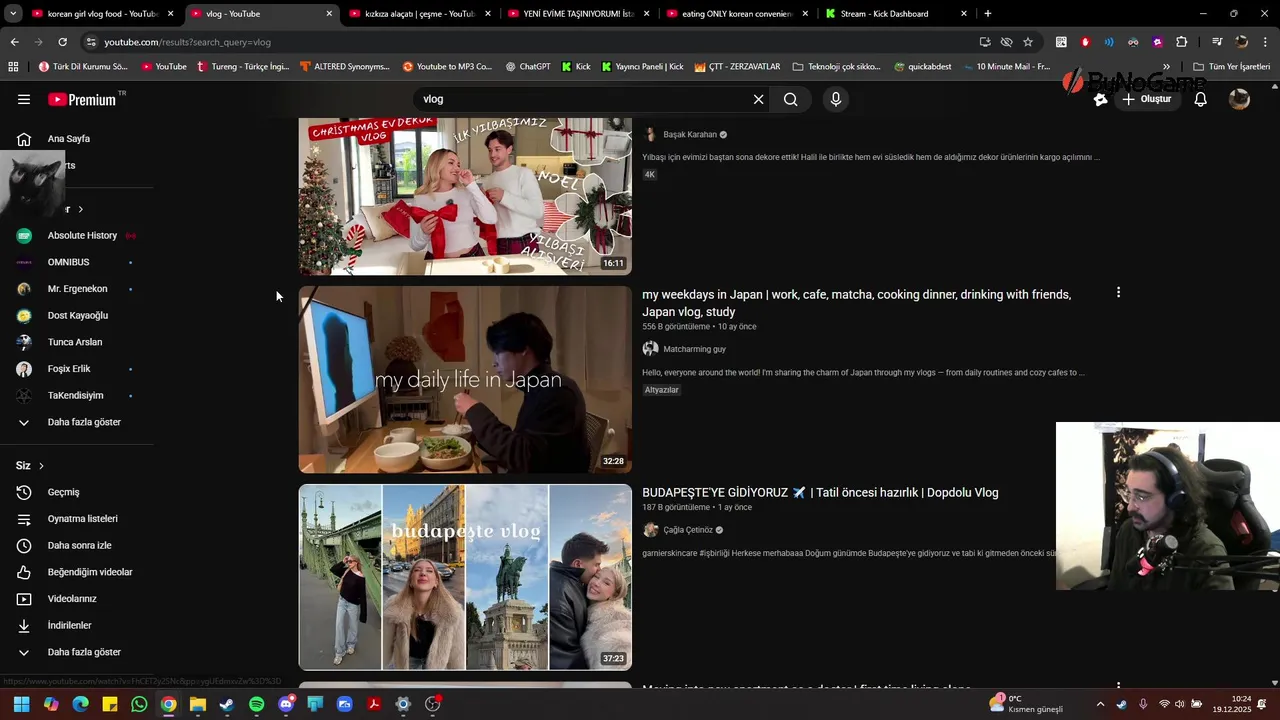Bookmark this page with star icon
Image resolution: width=1280 pixels, height=720 pixels.
coord(1028,42)
